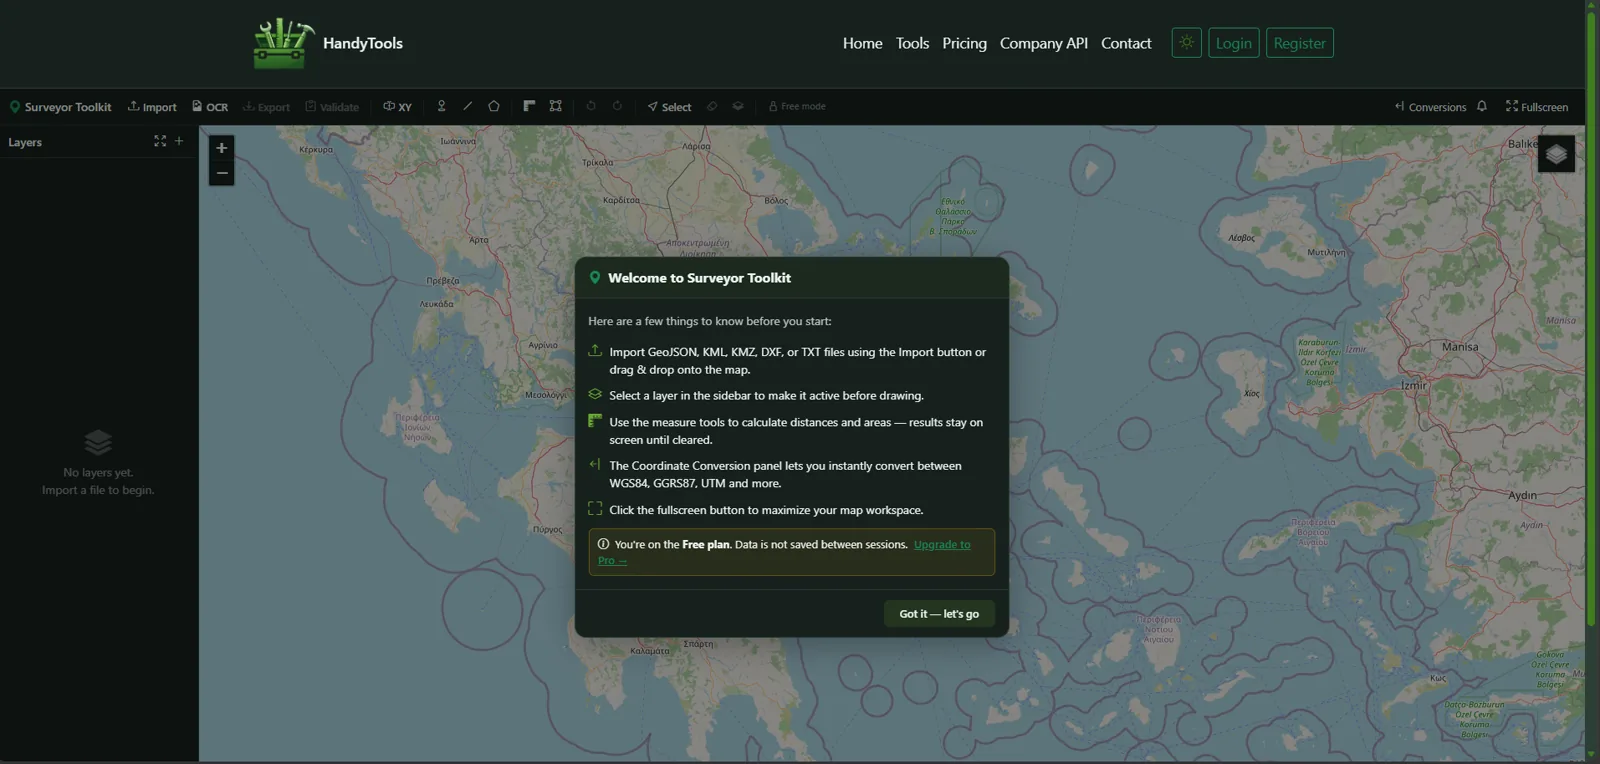Click the Login button

pyautogui.click(x=1234, y=43)
